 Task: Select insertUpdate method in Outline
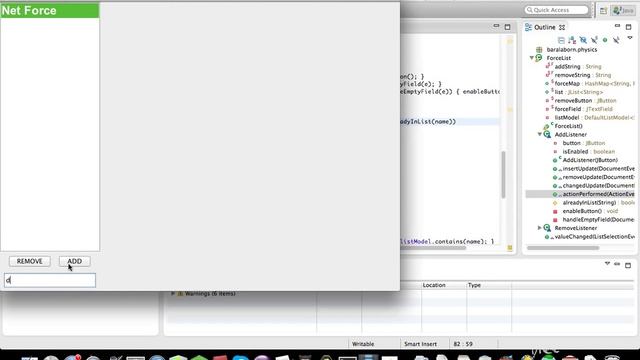598,169
